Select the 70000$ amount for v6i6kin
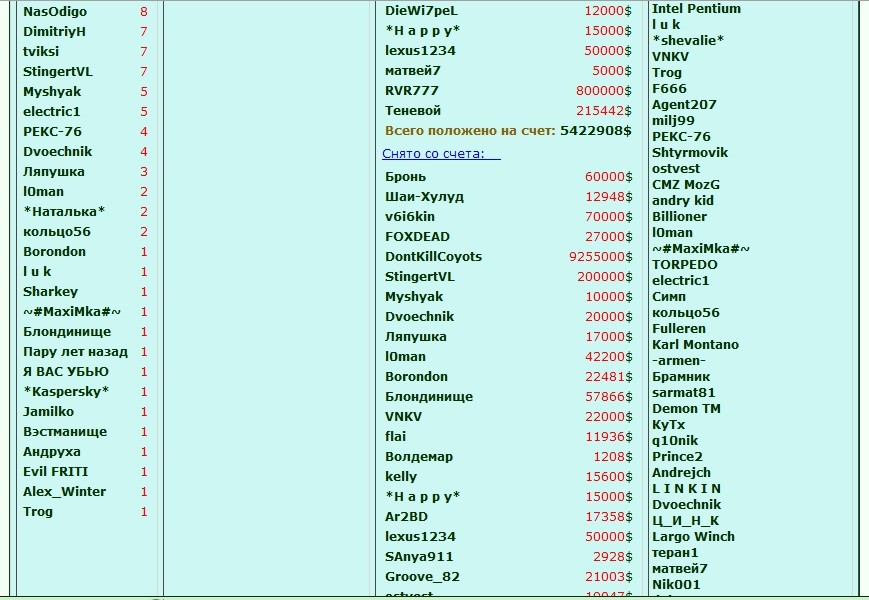This screenshot has width=869, height=600. coord(609,217)
